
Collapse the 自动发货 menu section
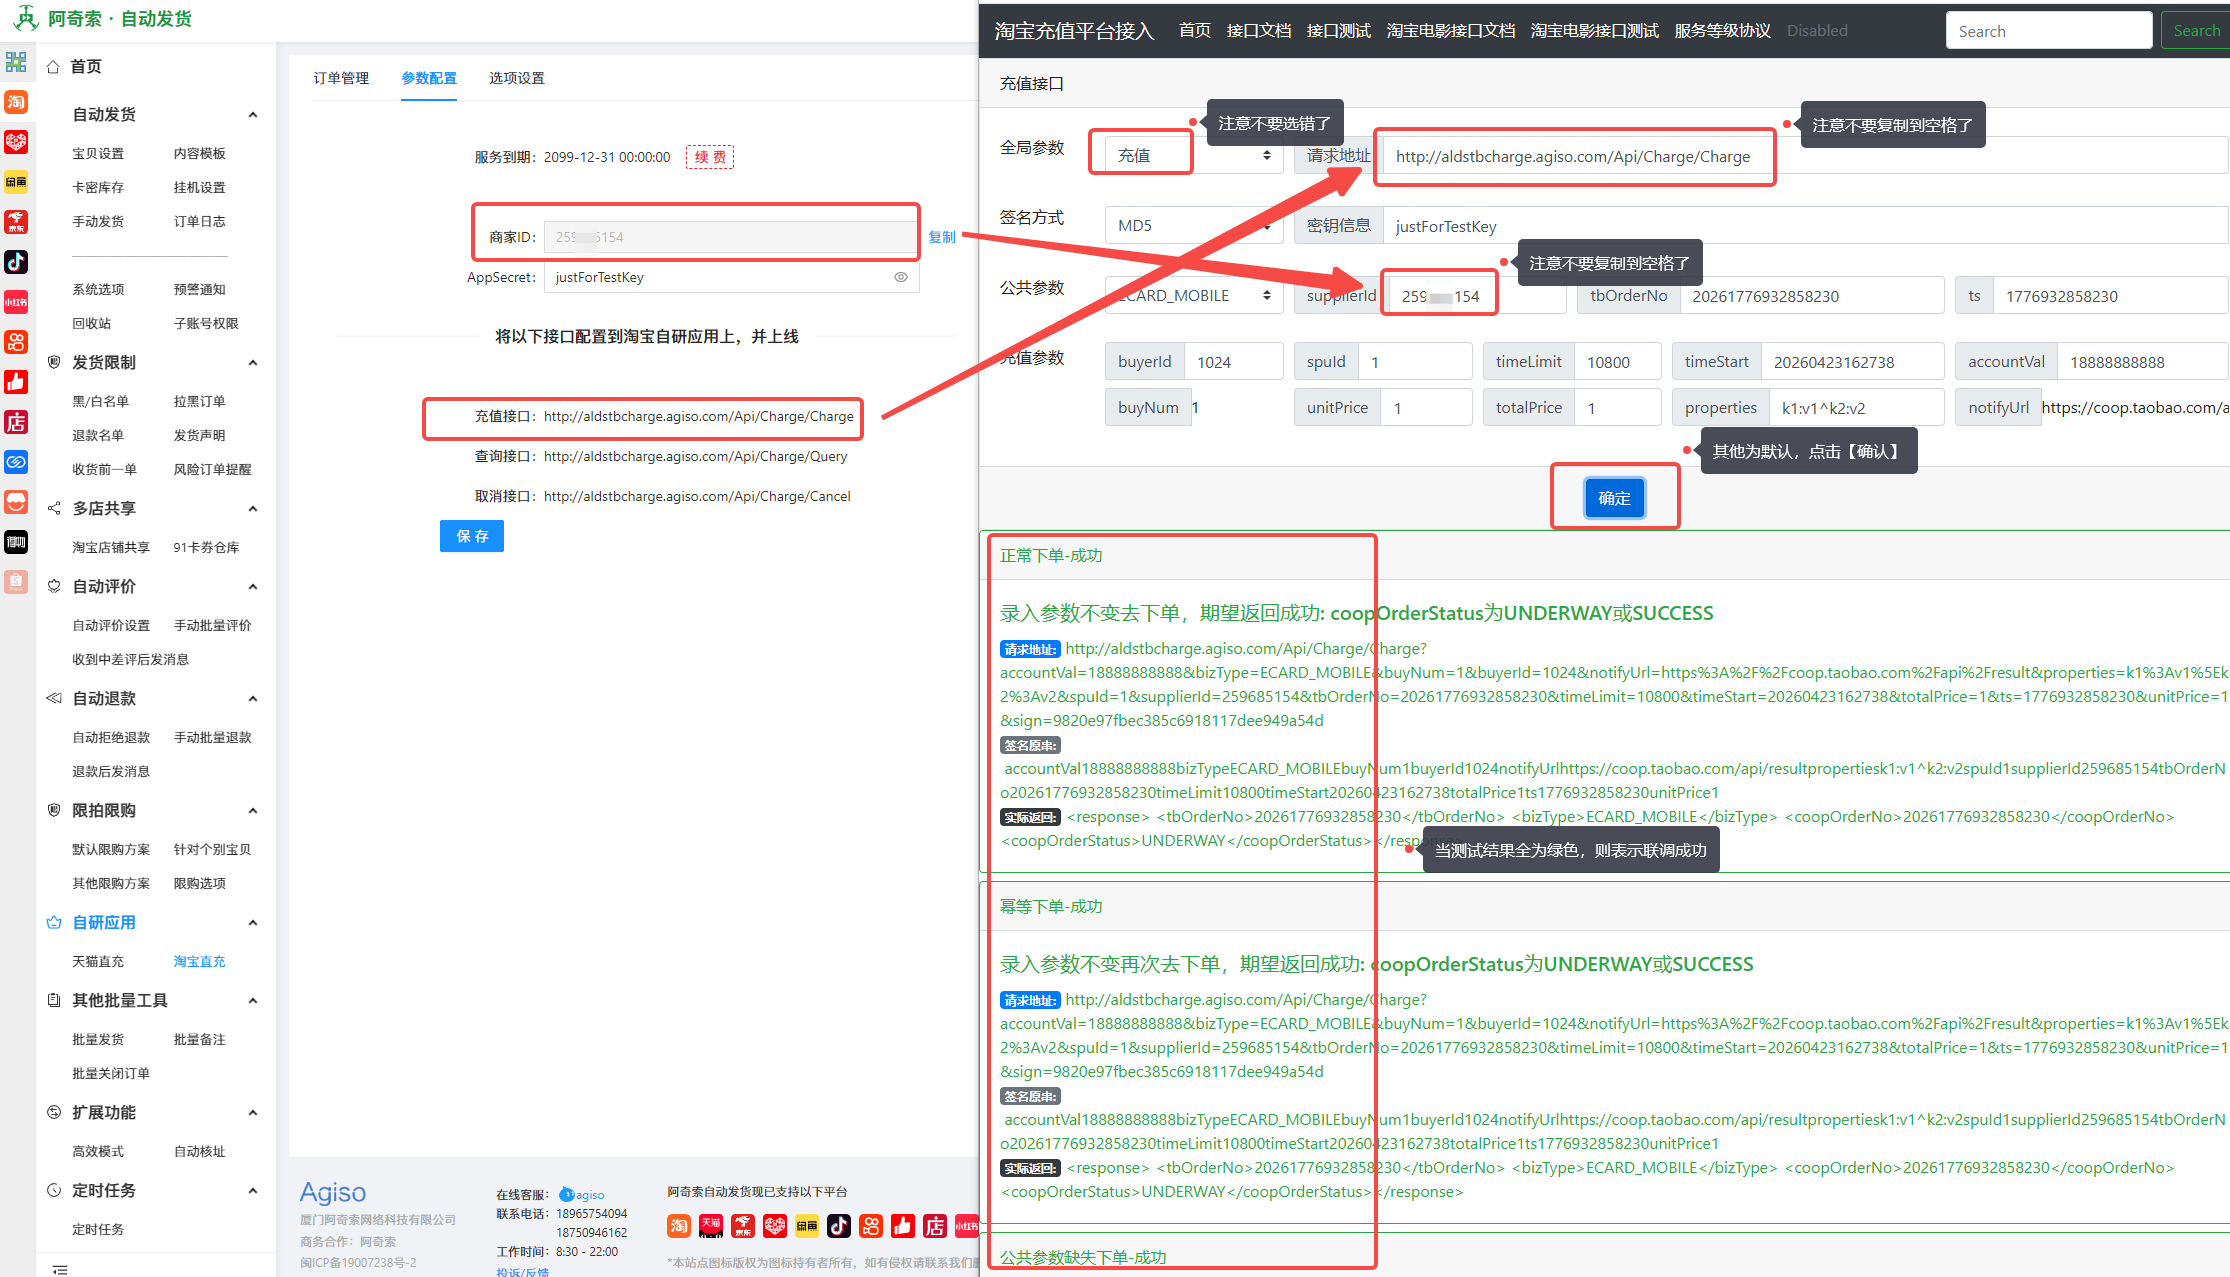[253, 115]
